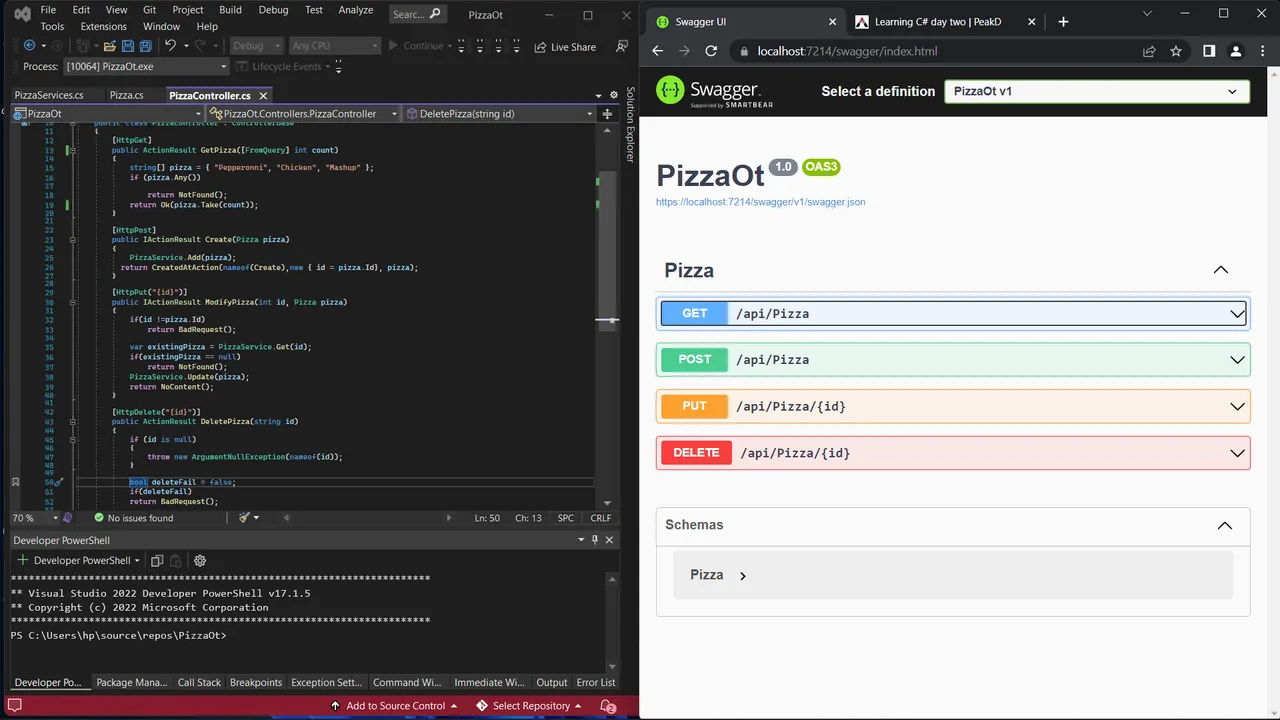
Task: Save current file with the single floppy icon
Action: coord(128,46)
